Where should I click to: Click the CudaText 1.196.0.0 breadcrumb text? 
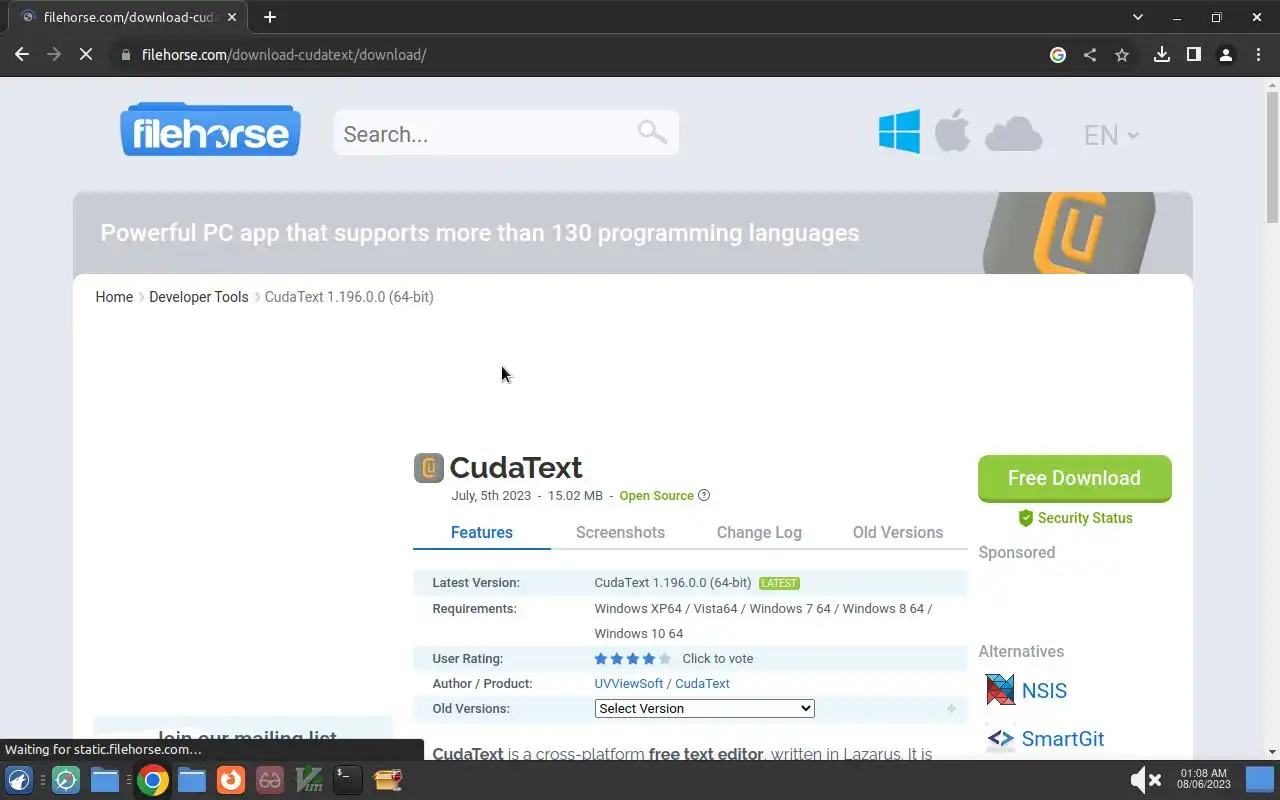(x=349, y=297)
